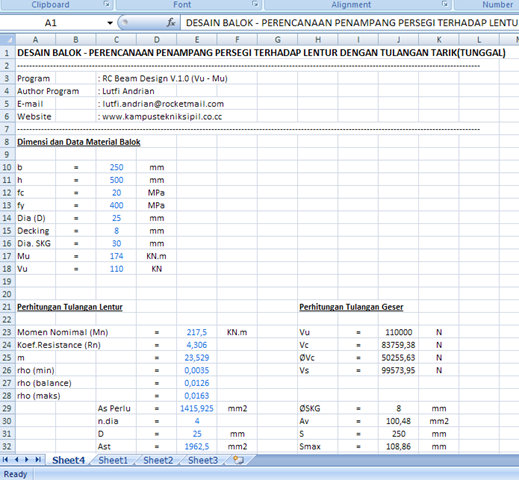This screenshot has width=519, height=480.
Task: Go to last sheet with navigation arrow
Action: click(x=38, y=460)
